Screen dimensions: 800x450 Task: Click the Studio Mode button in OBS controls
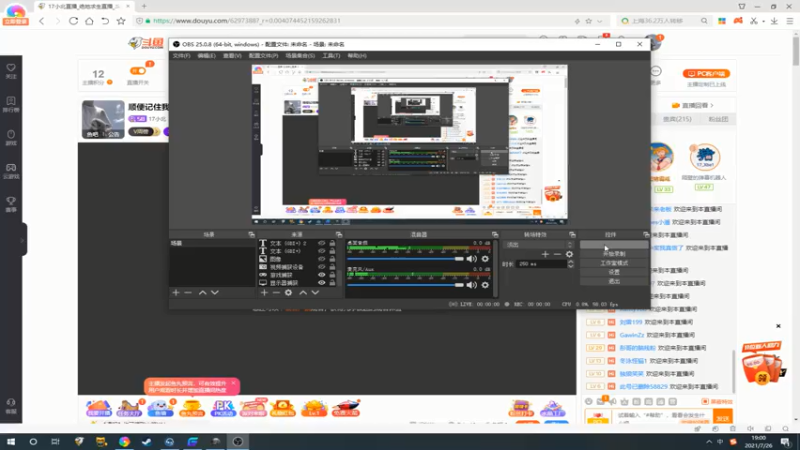click(614, 263)
